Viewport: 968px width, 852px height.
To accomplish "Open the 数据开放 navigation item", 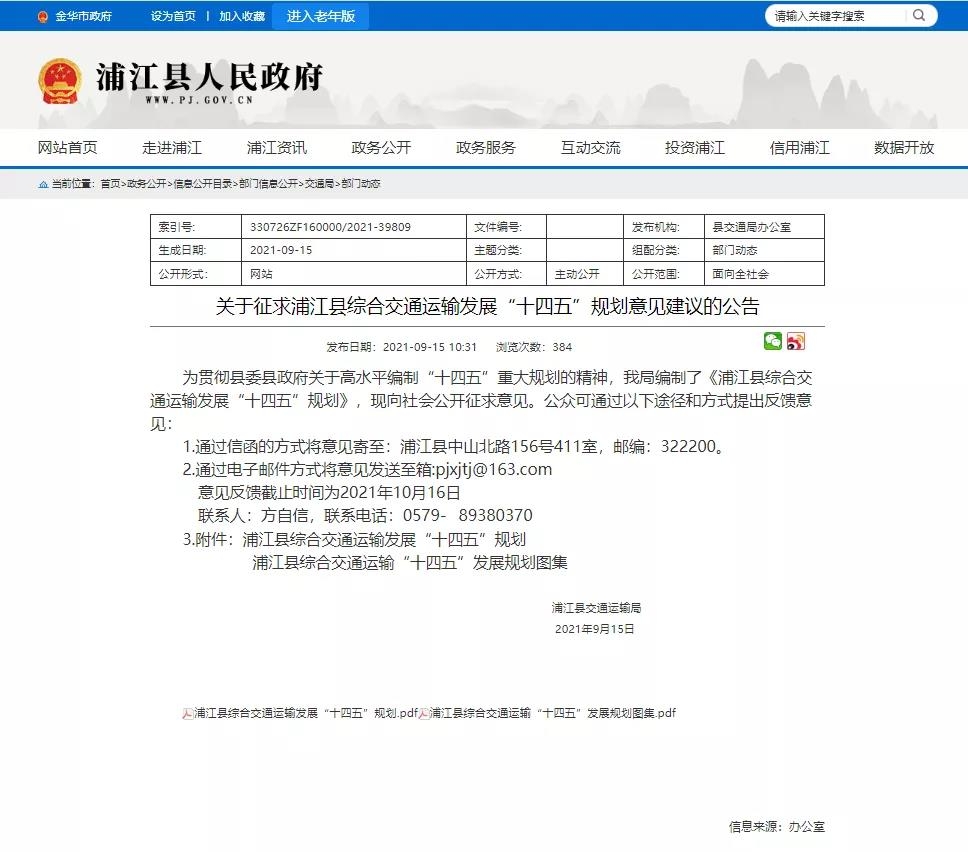I will pyautogui.click(x=904, y=147).
